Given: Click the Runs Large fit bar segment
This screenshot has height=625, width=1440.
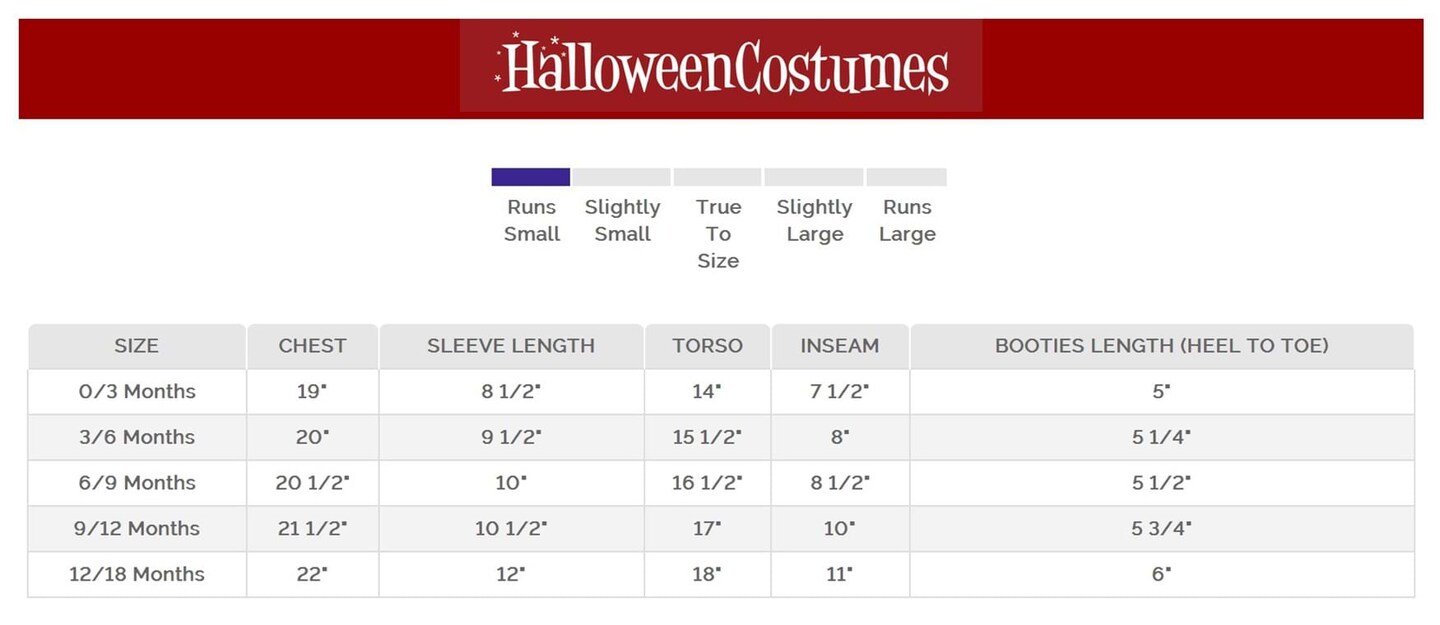Looking at the screenshot, I should click(906, 177).
